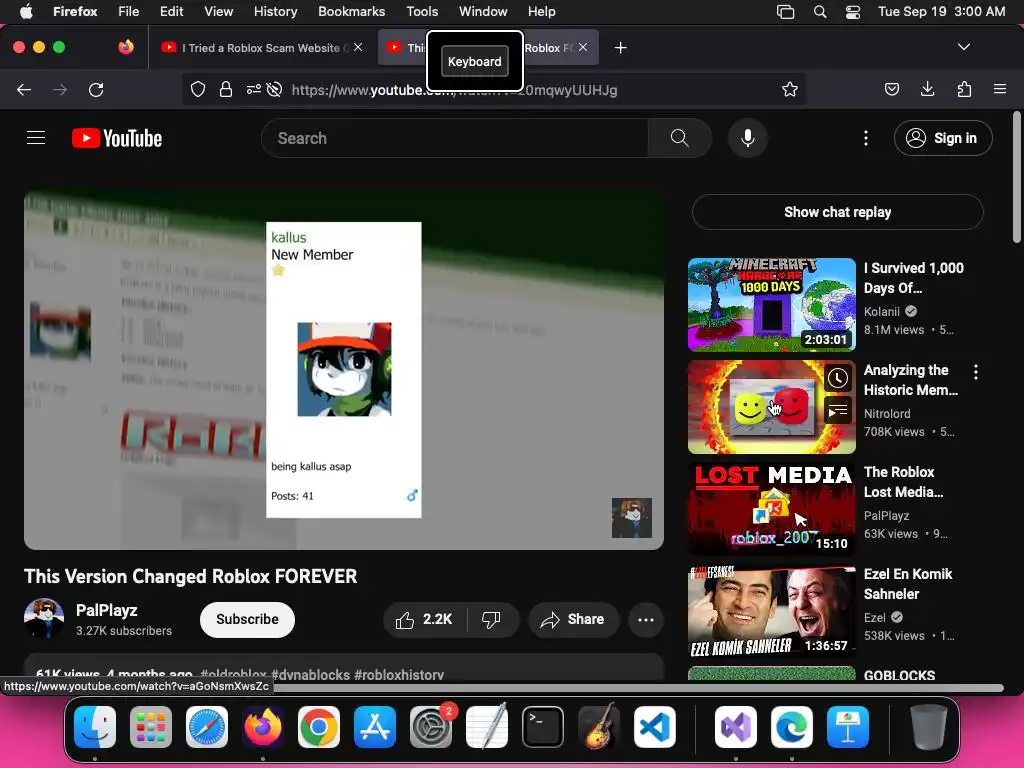Open the channel watermark in the video corner

[x=632, y=518]
